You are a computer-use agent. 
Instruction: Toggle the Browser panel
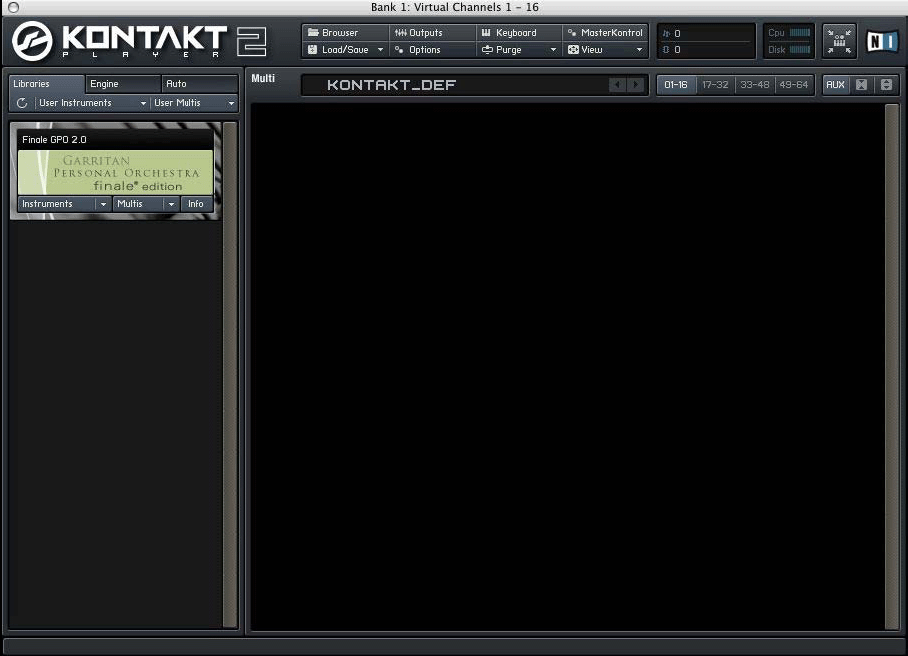(x=345, y=33)
